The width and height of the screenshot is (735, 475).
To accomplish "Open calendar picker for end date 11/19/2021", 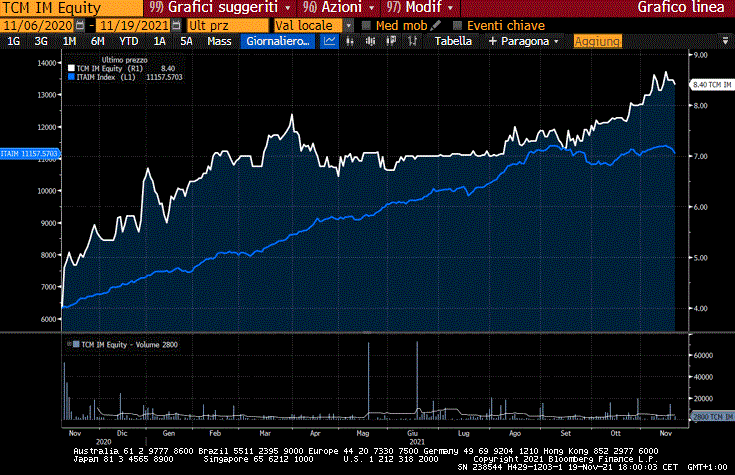I will 176,25.
